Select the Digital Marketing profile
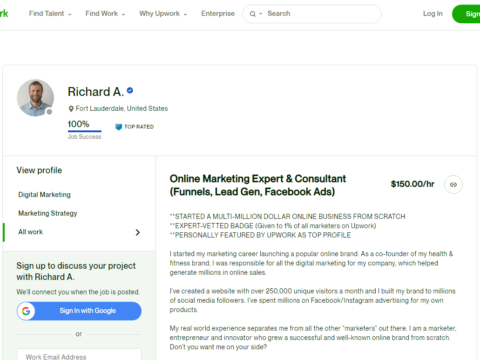The image size is (480, 360). pyautogui.click(x=44, y=195)
